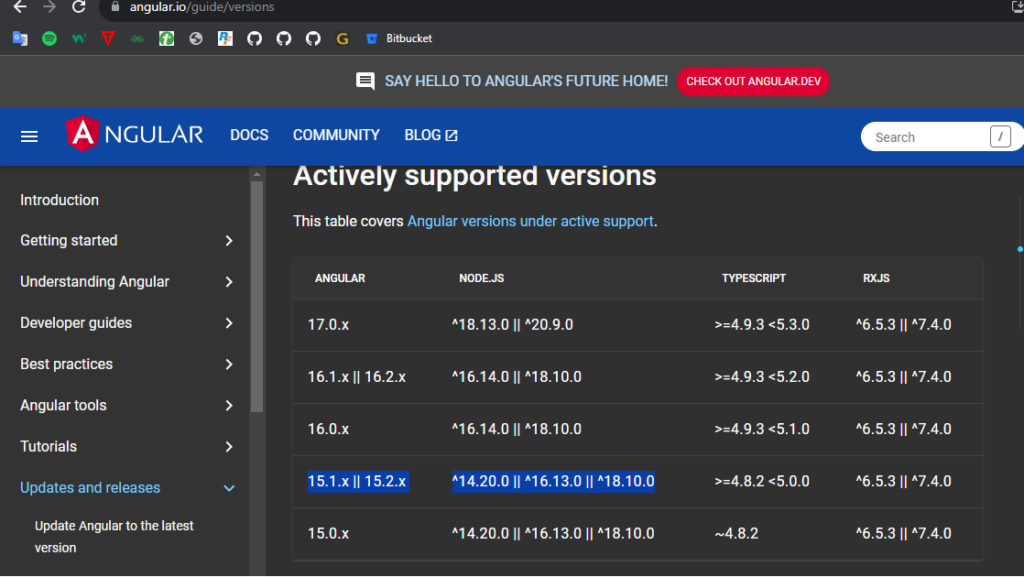This screenshot has height=577, width=1024.
Task: Open the Spotify bookmark
Action: [49, 39]
